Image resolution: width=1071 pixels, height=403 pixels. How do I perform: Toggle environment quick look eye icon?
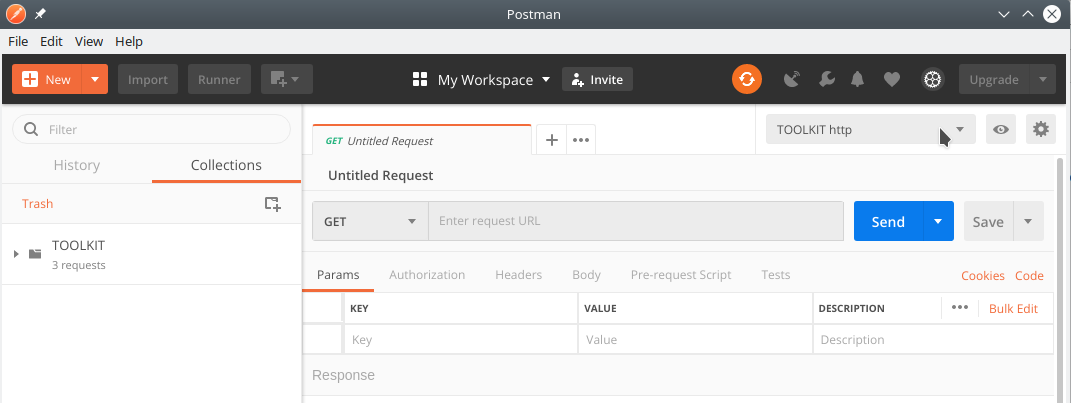click(x=1001, y=129)
